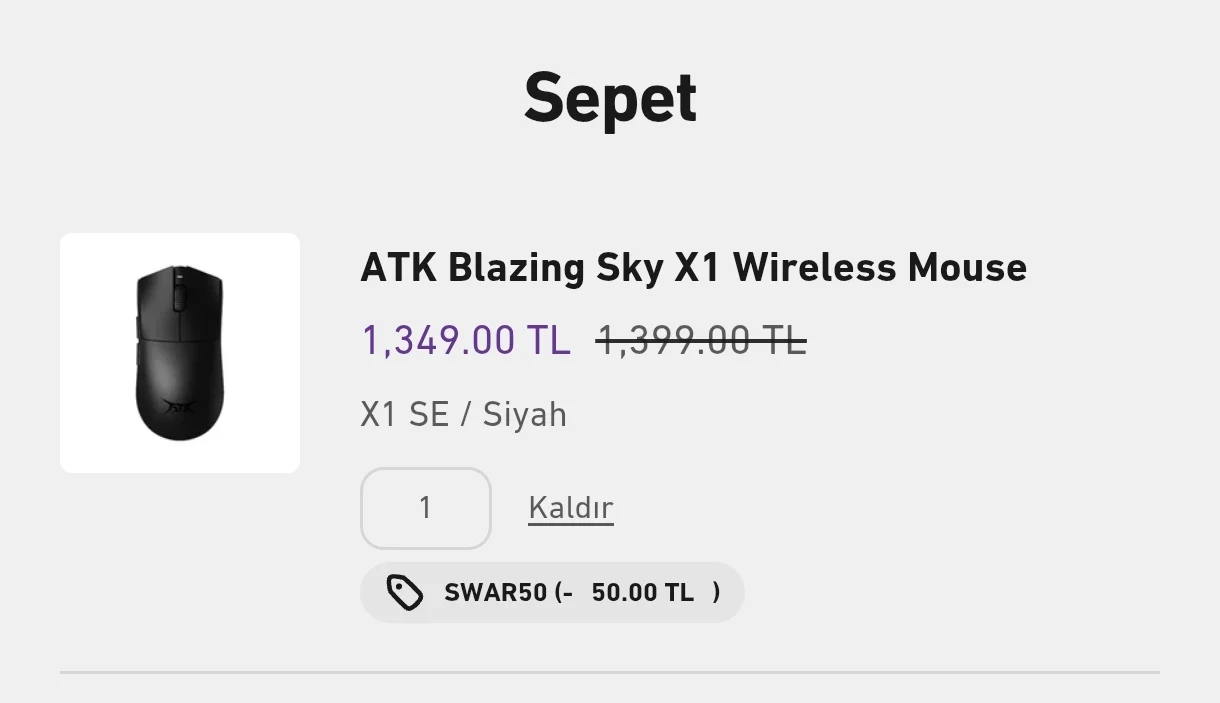The width and height of the screenshot is (1220, 703).
Task: Click the ATK logo on the mouse image
Action: tap(180, 407)
